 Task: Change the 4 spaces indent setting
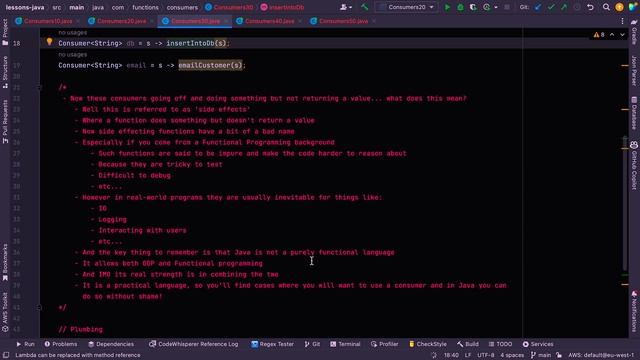pyautogui.click(x=512, y=355)
